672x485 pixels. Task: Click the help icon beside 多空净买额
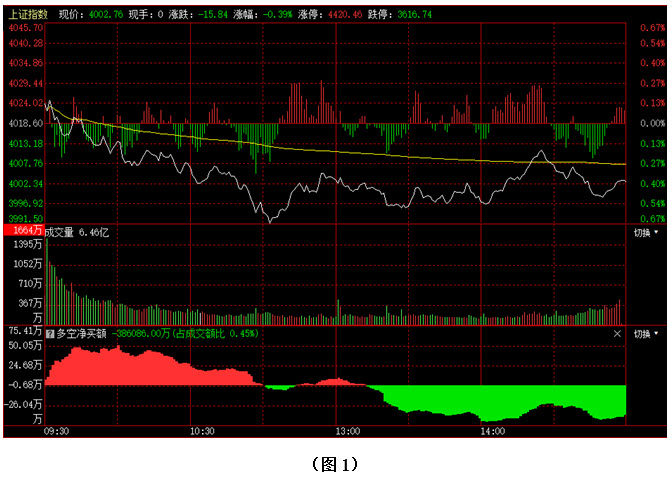[50, 333]
